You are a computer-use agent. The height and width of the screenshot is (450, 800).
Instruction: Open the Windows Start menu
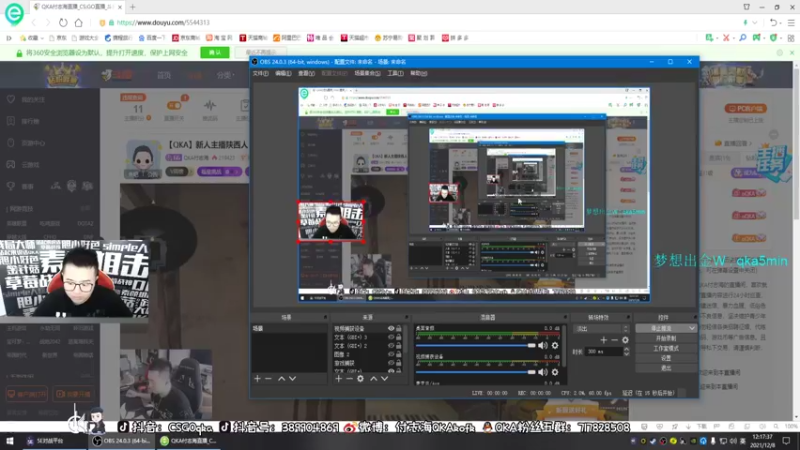coord(10,441)
